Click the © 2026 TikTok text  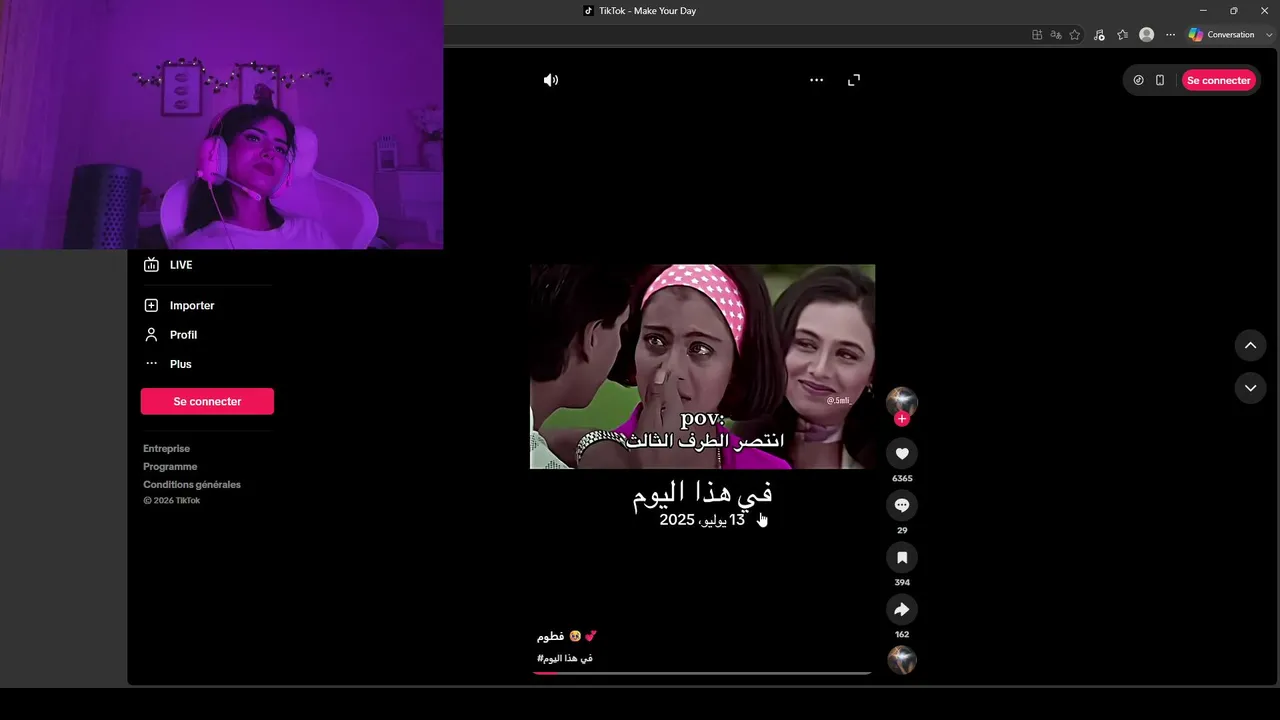[x=172, y=501]
